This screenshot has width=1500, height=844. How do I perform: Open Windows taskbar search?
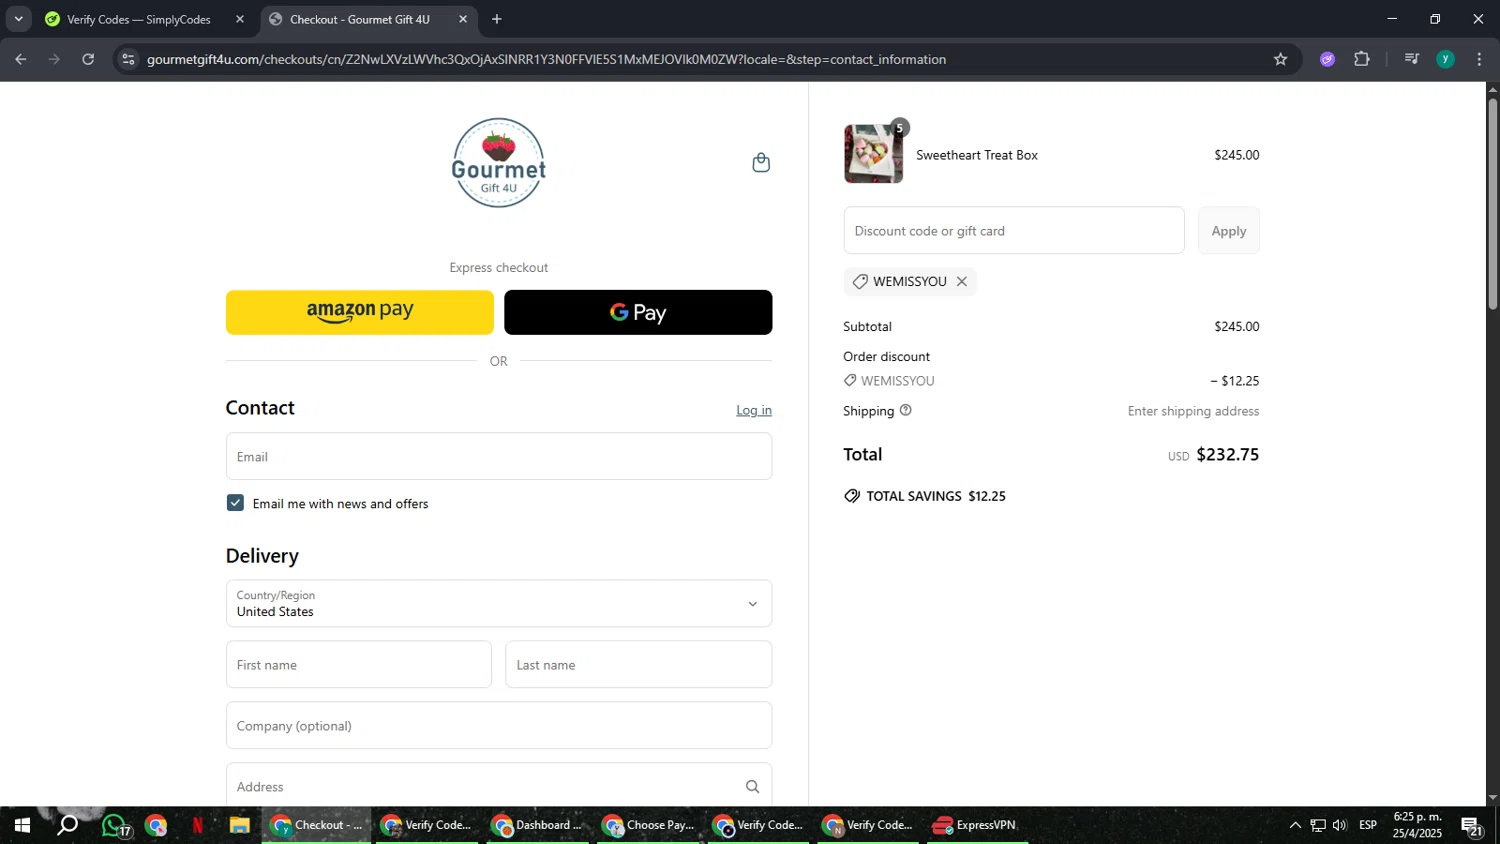67,826
